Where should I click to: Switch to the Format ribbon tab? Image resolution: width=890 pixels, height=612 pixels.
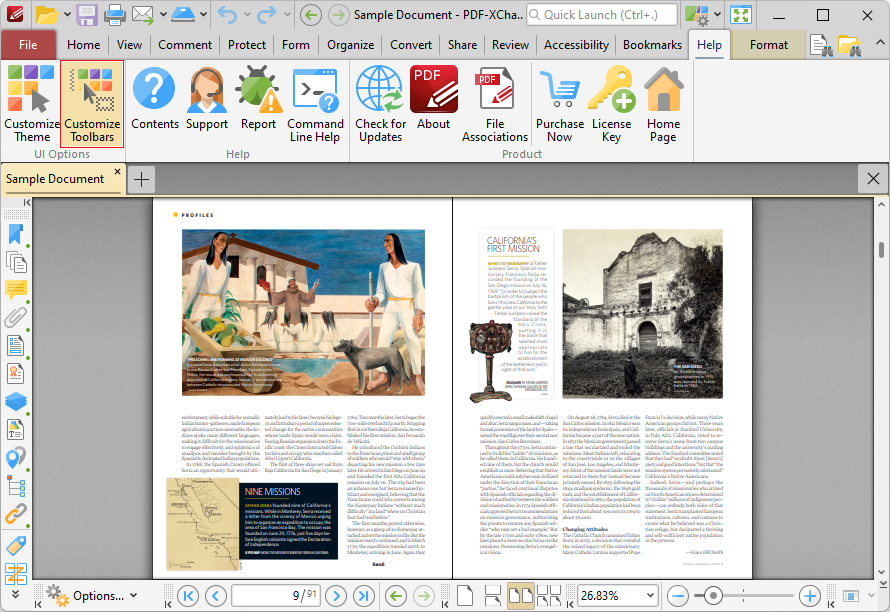[769, 45]
